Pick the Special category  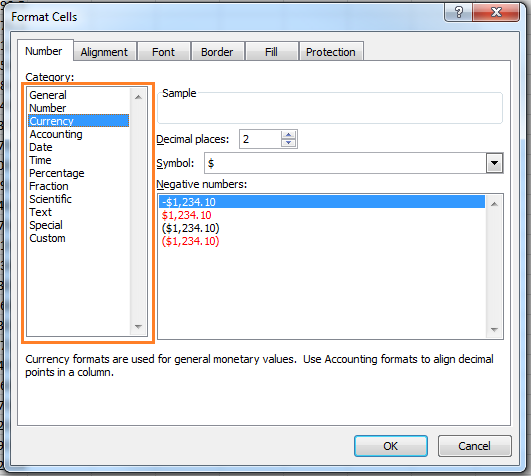tap(79, 225)
